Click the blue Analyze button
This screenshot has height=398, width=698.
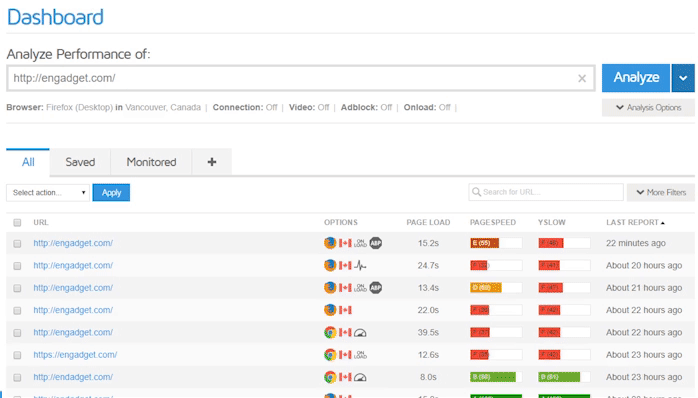pyautogui.click(x=636, y=78)
